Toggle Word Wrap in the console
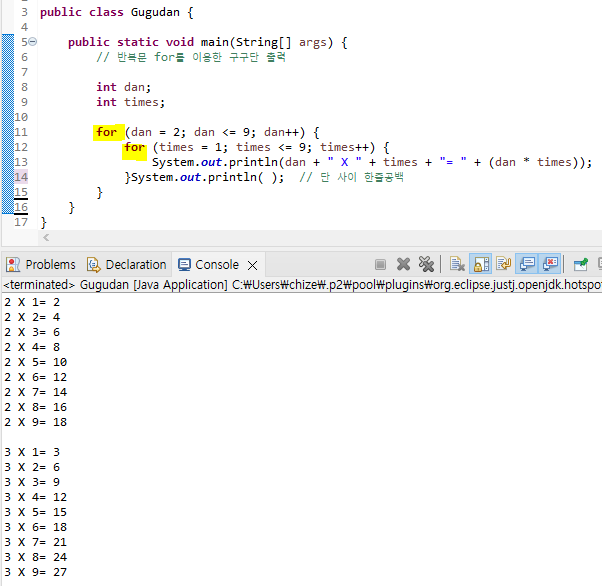The image size is (602, 586). 503,265
